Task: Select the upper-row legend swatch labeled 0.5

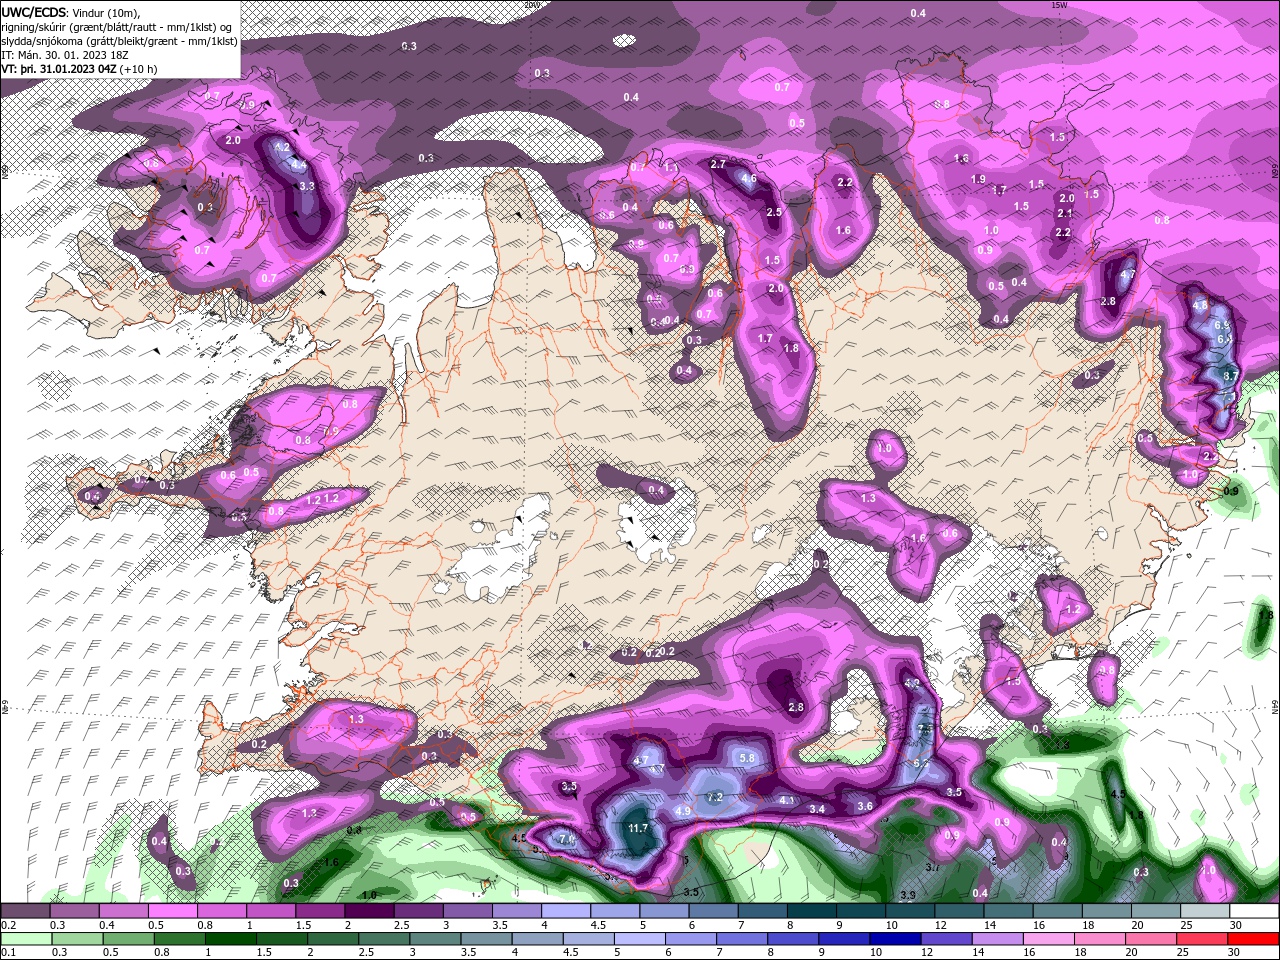Action: tap(173, 910)
